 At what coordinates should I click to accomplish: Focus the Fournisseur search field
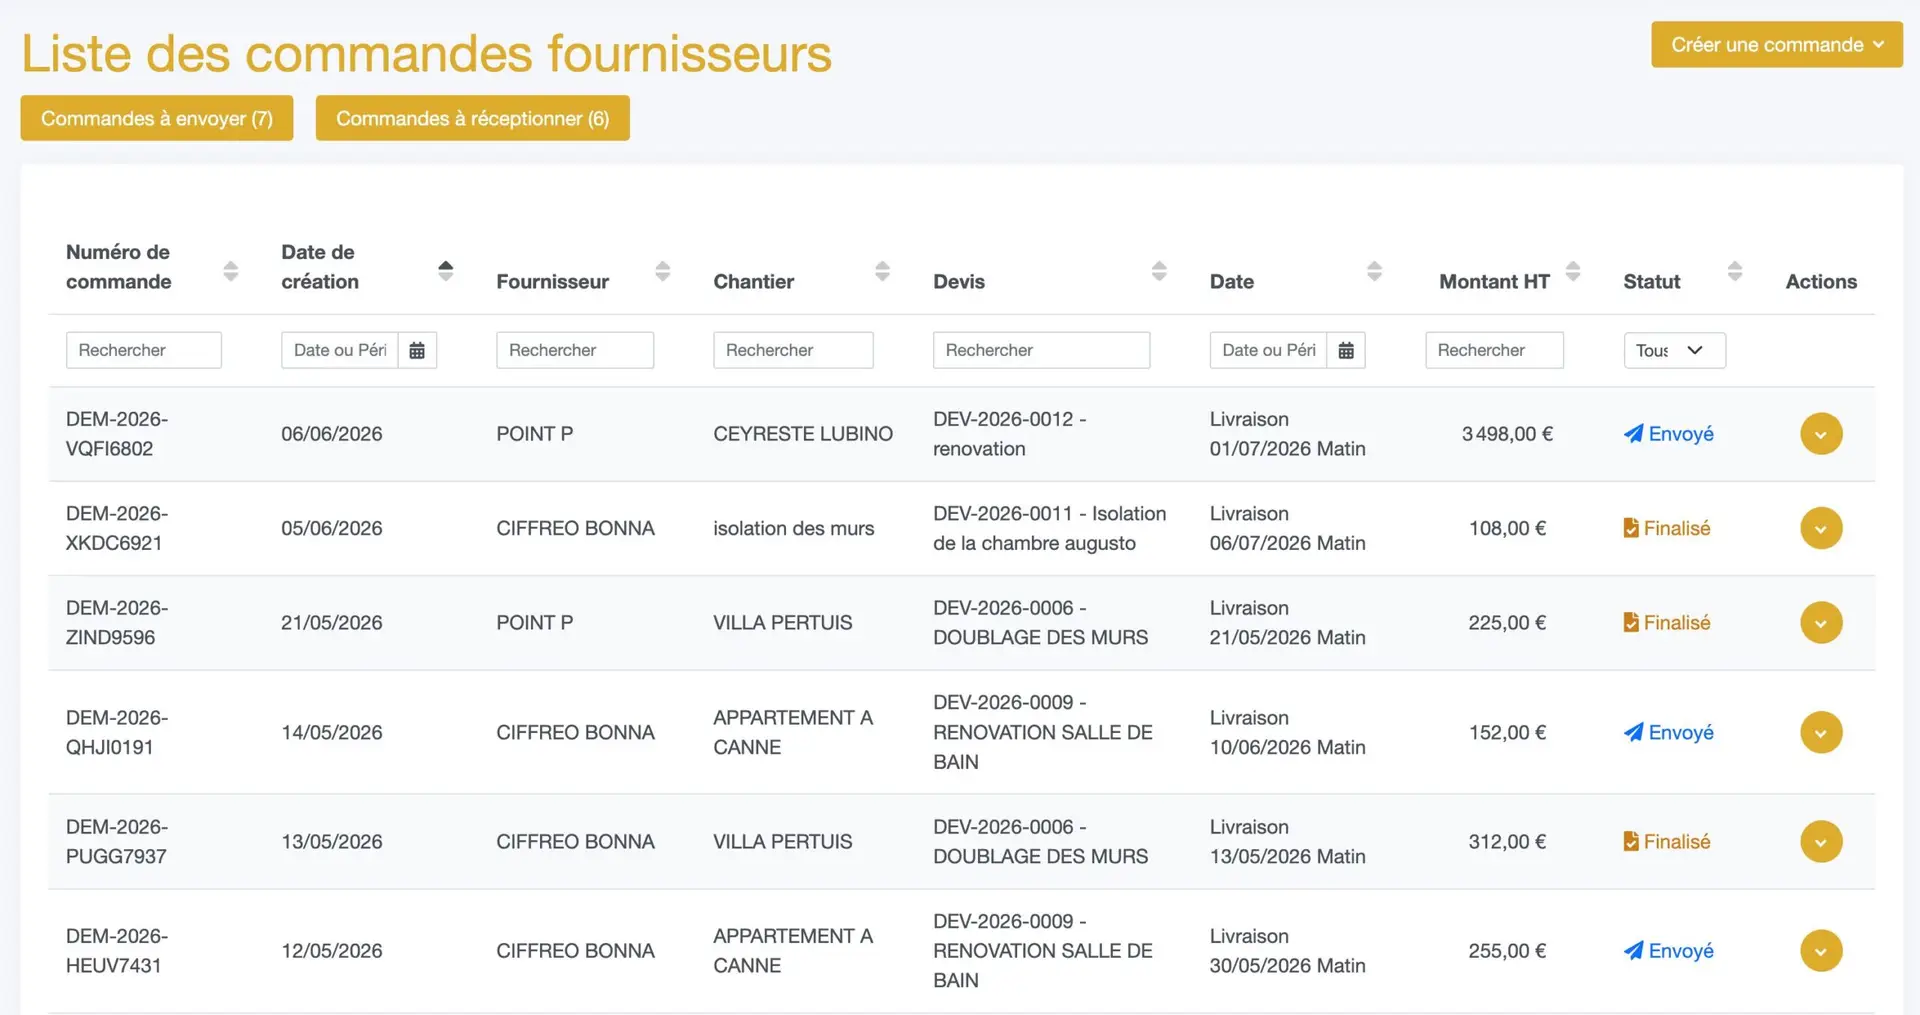pyautogui.click(x=575, y=350)
